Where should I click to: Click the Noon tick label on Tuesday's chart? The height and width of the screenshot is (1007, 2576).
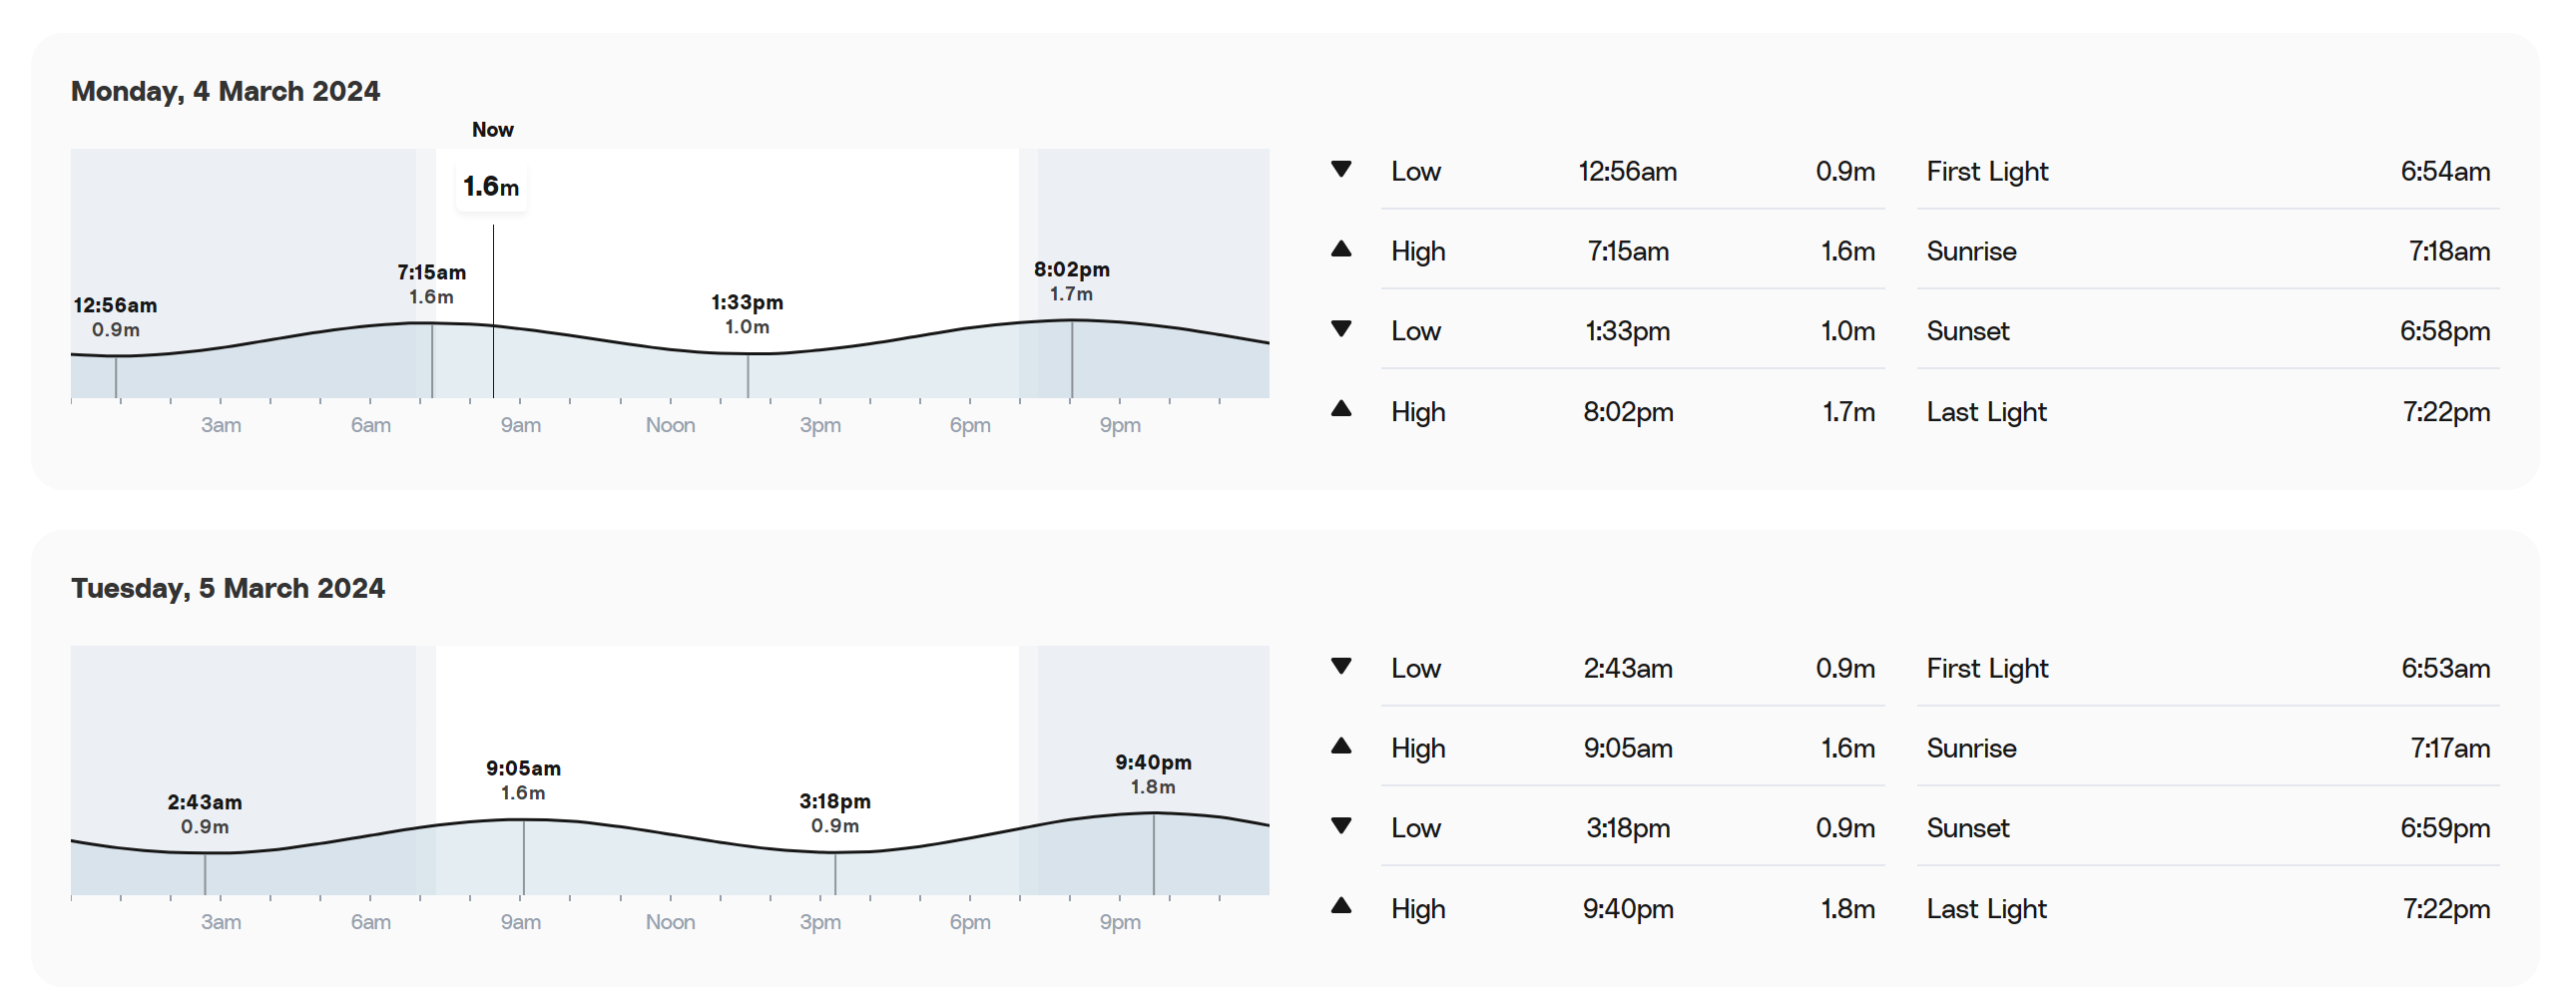pos(670,922)
